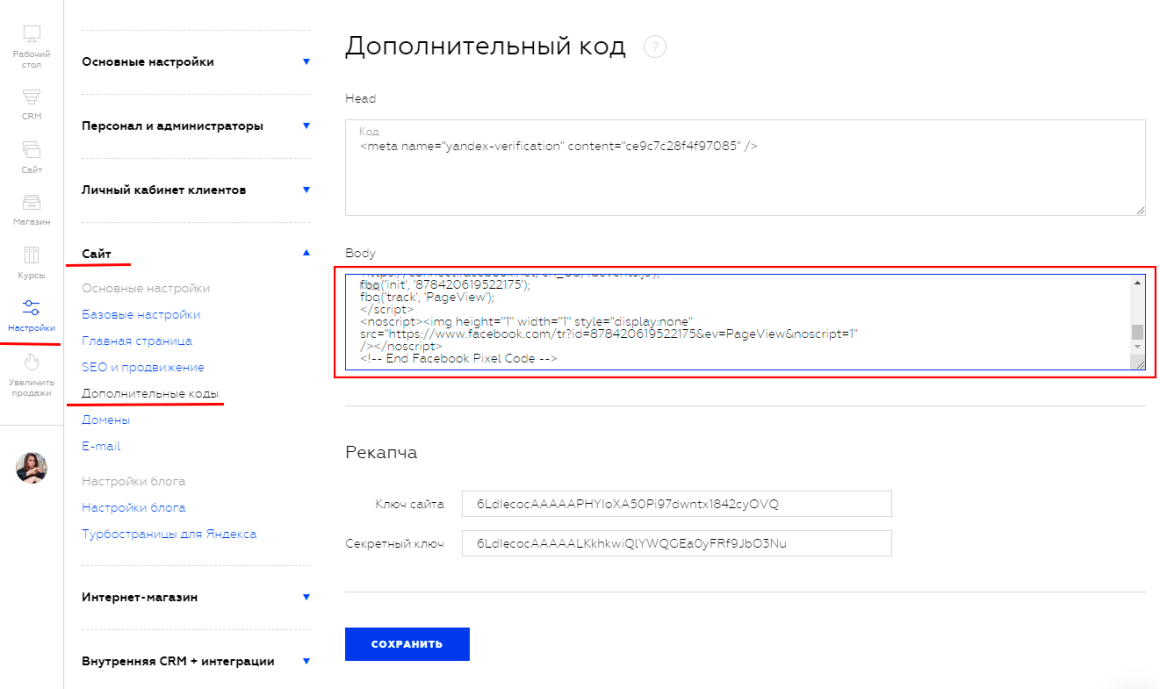
Task: Click the Body textarea scrollbar thumb
Action: [1138, 332]
